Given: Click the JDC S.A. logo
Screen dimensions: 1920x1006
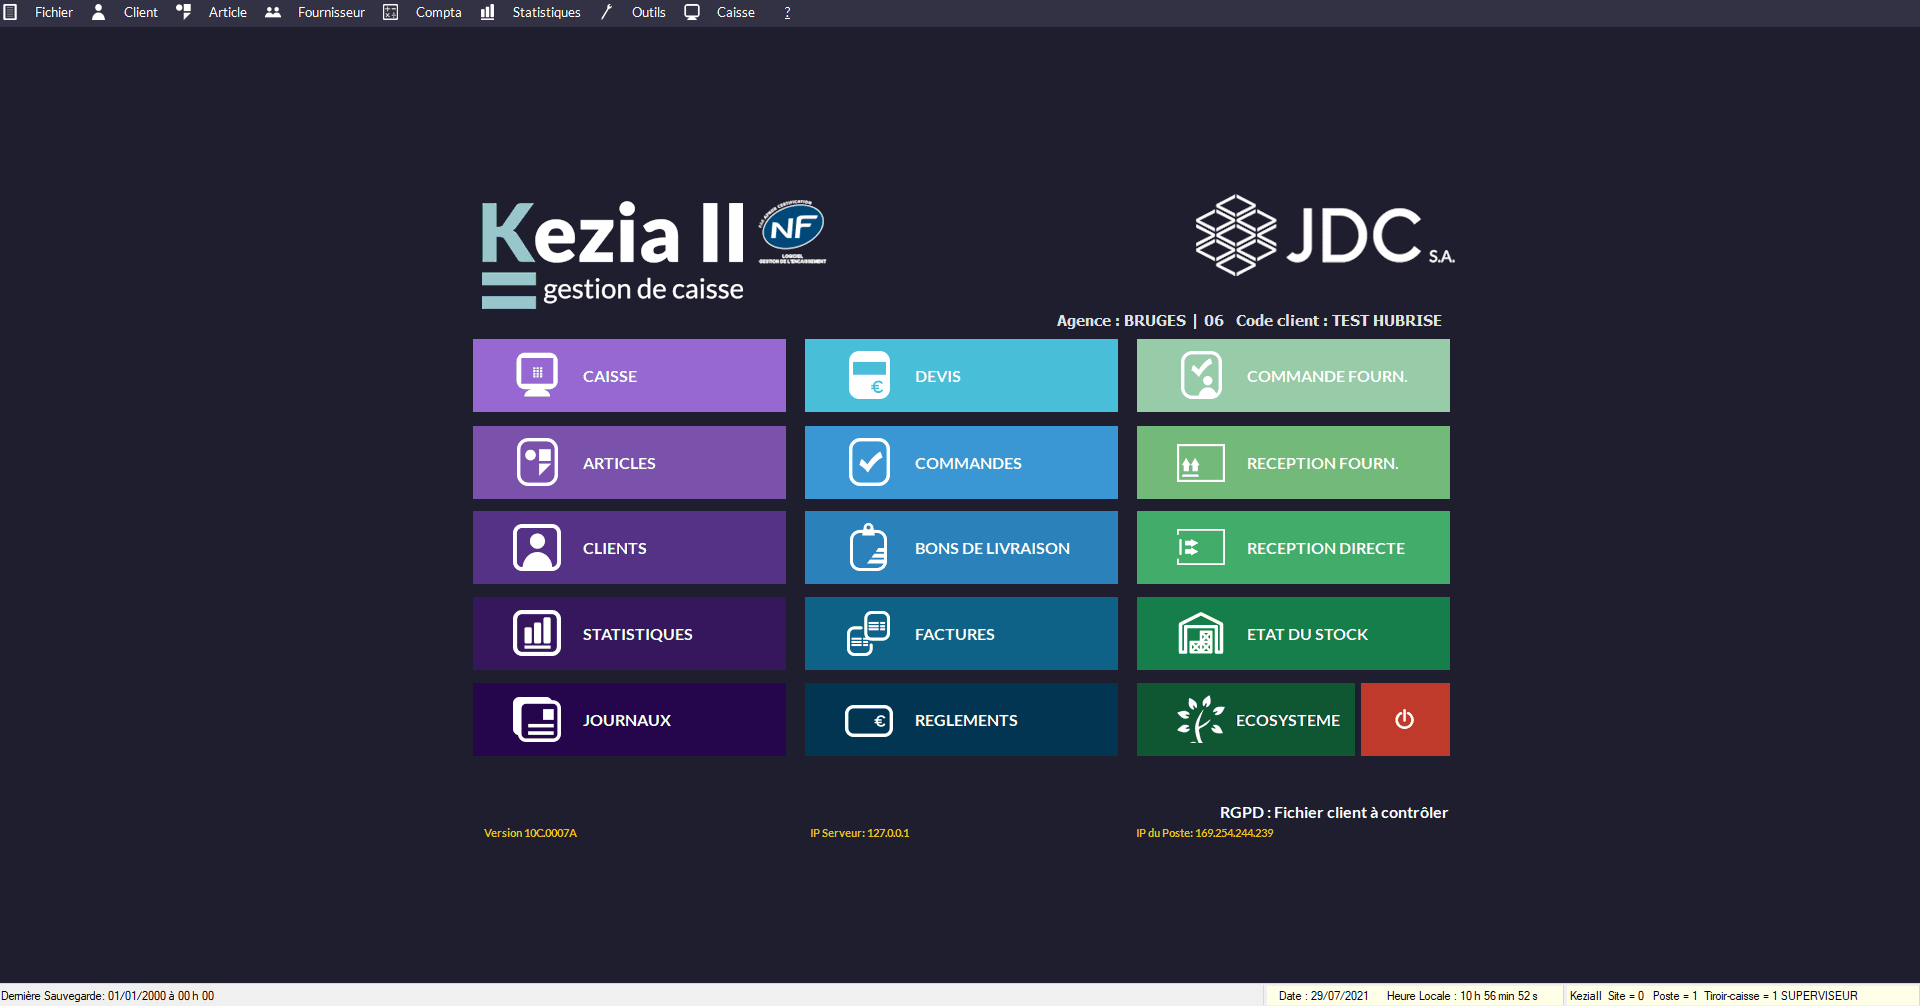Looking at the screenshot, I should (x=1325, y=235).
